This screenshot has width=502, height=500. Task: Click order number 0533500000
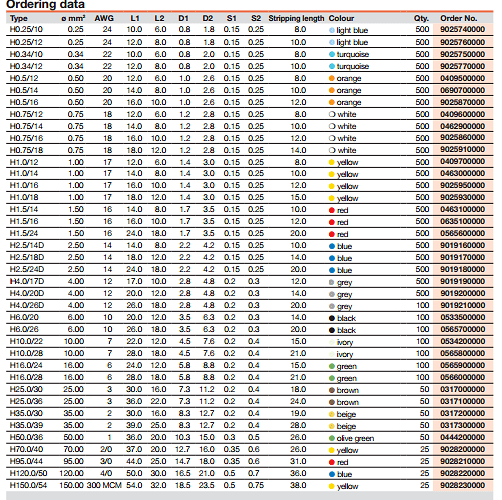click(463, 317)
